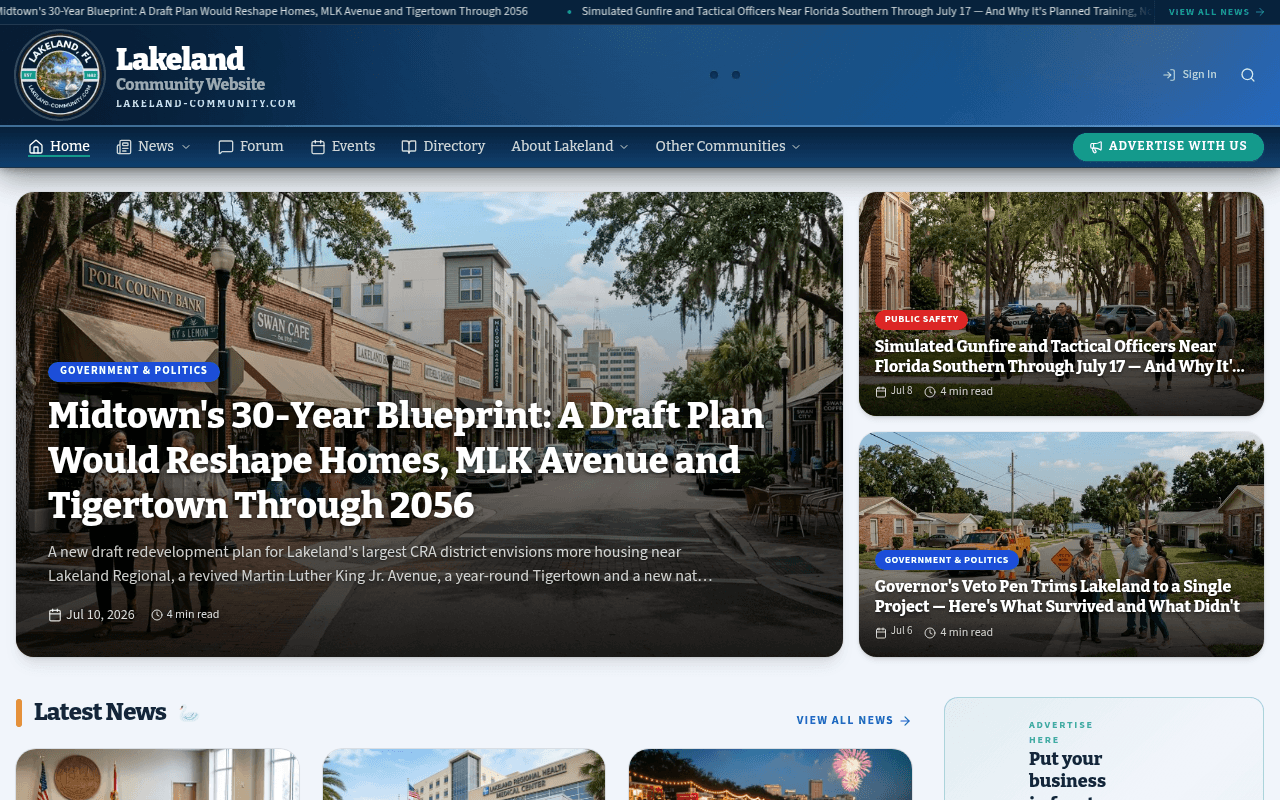
Task: Click the clock icon on the Simulated Gunfire card
Action: (930, 392)
